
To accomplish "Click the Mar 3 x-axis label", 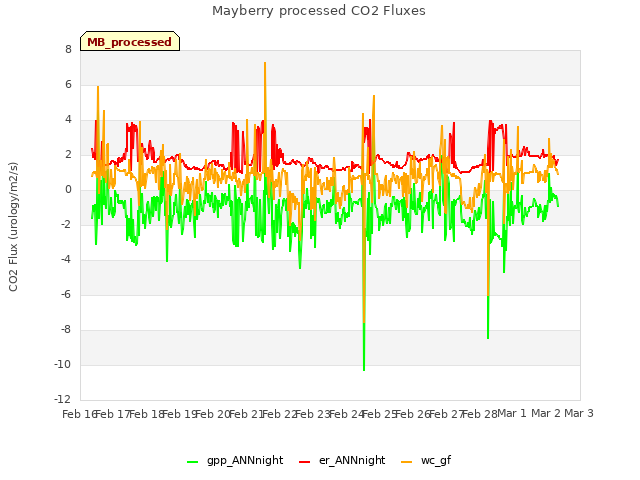I will 579,413.
